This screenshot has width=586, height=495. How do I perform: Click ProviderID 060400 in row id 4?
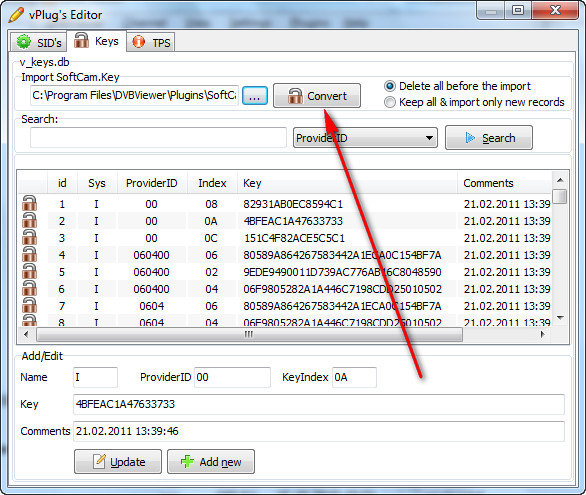click(151, 255)
